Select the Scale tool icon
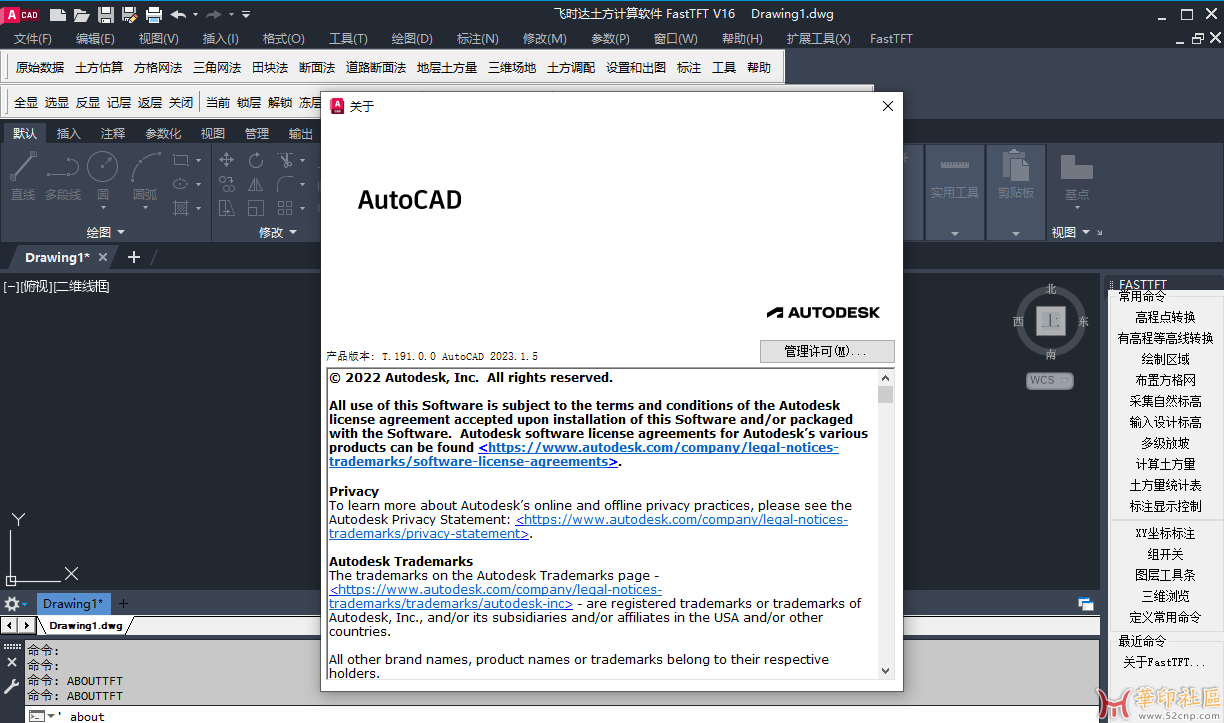This screenshot has height=723, width=1224. [256, 208]
